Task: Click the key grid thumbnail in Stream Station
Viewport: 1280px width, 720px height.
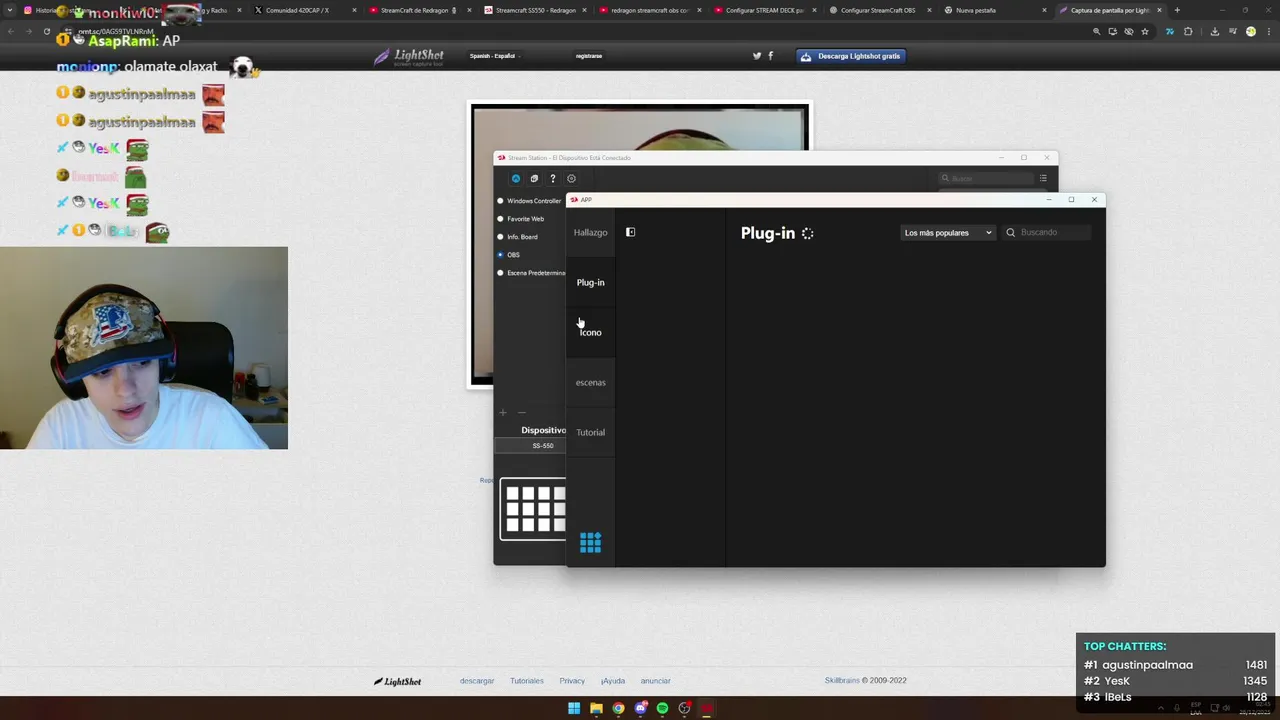Action: click(x=533, y=510)
